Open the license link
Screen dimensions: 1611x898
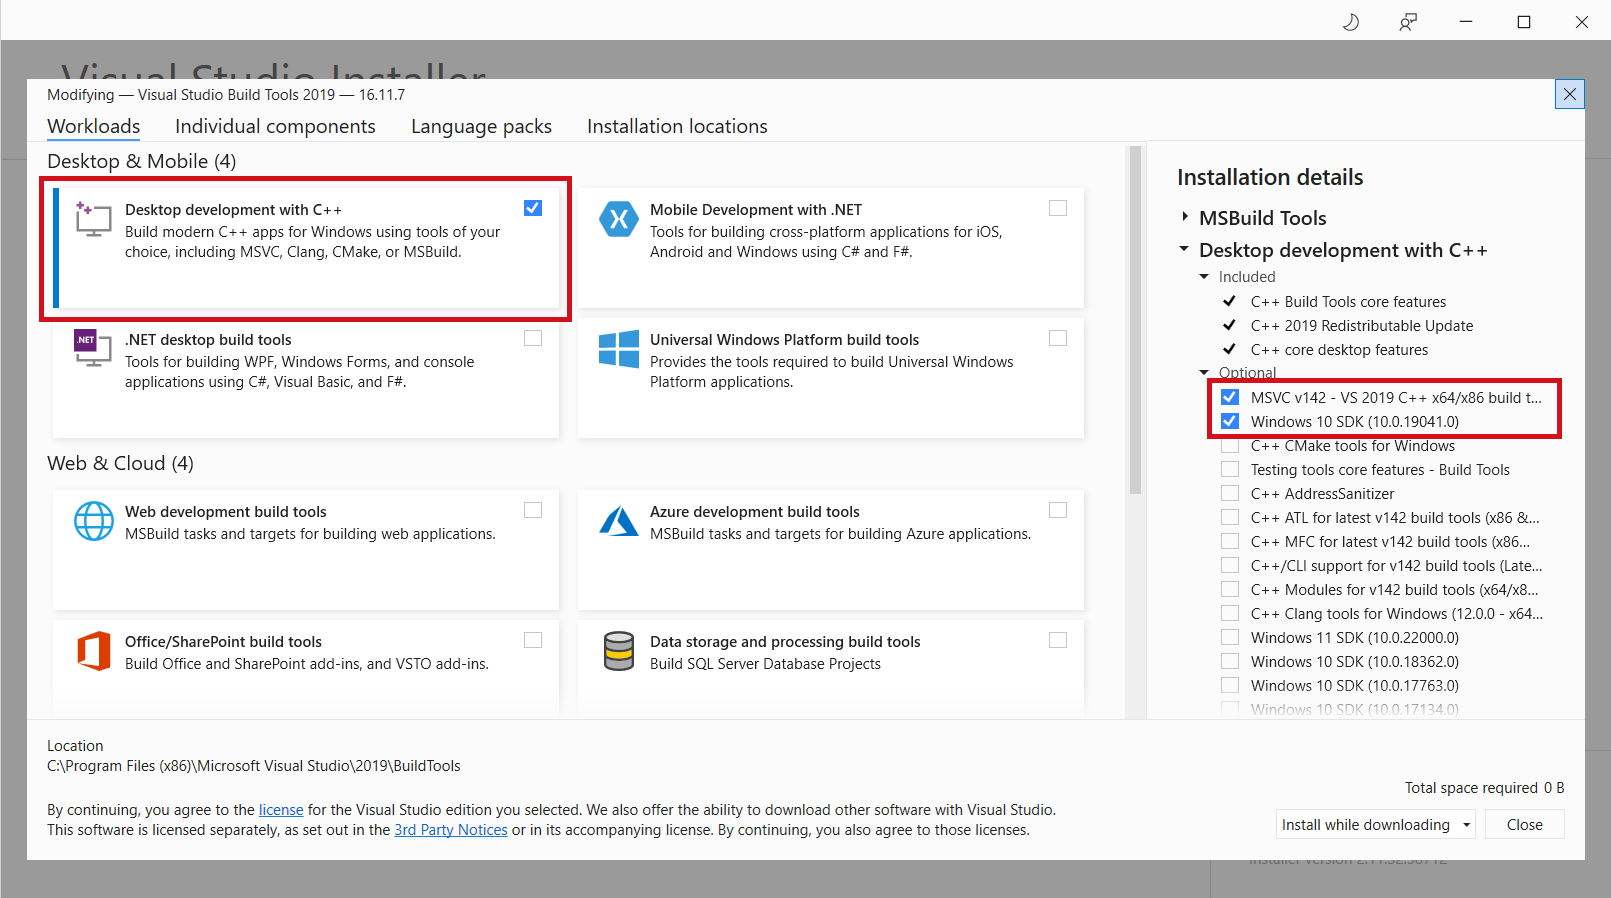click(281, 810)
